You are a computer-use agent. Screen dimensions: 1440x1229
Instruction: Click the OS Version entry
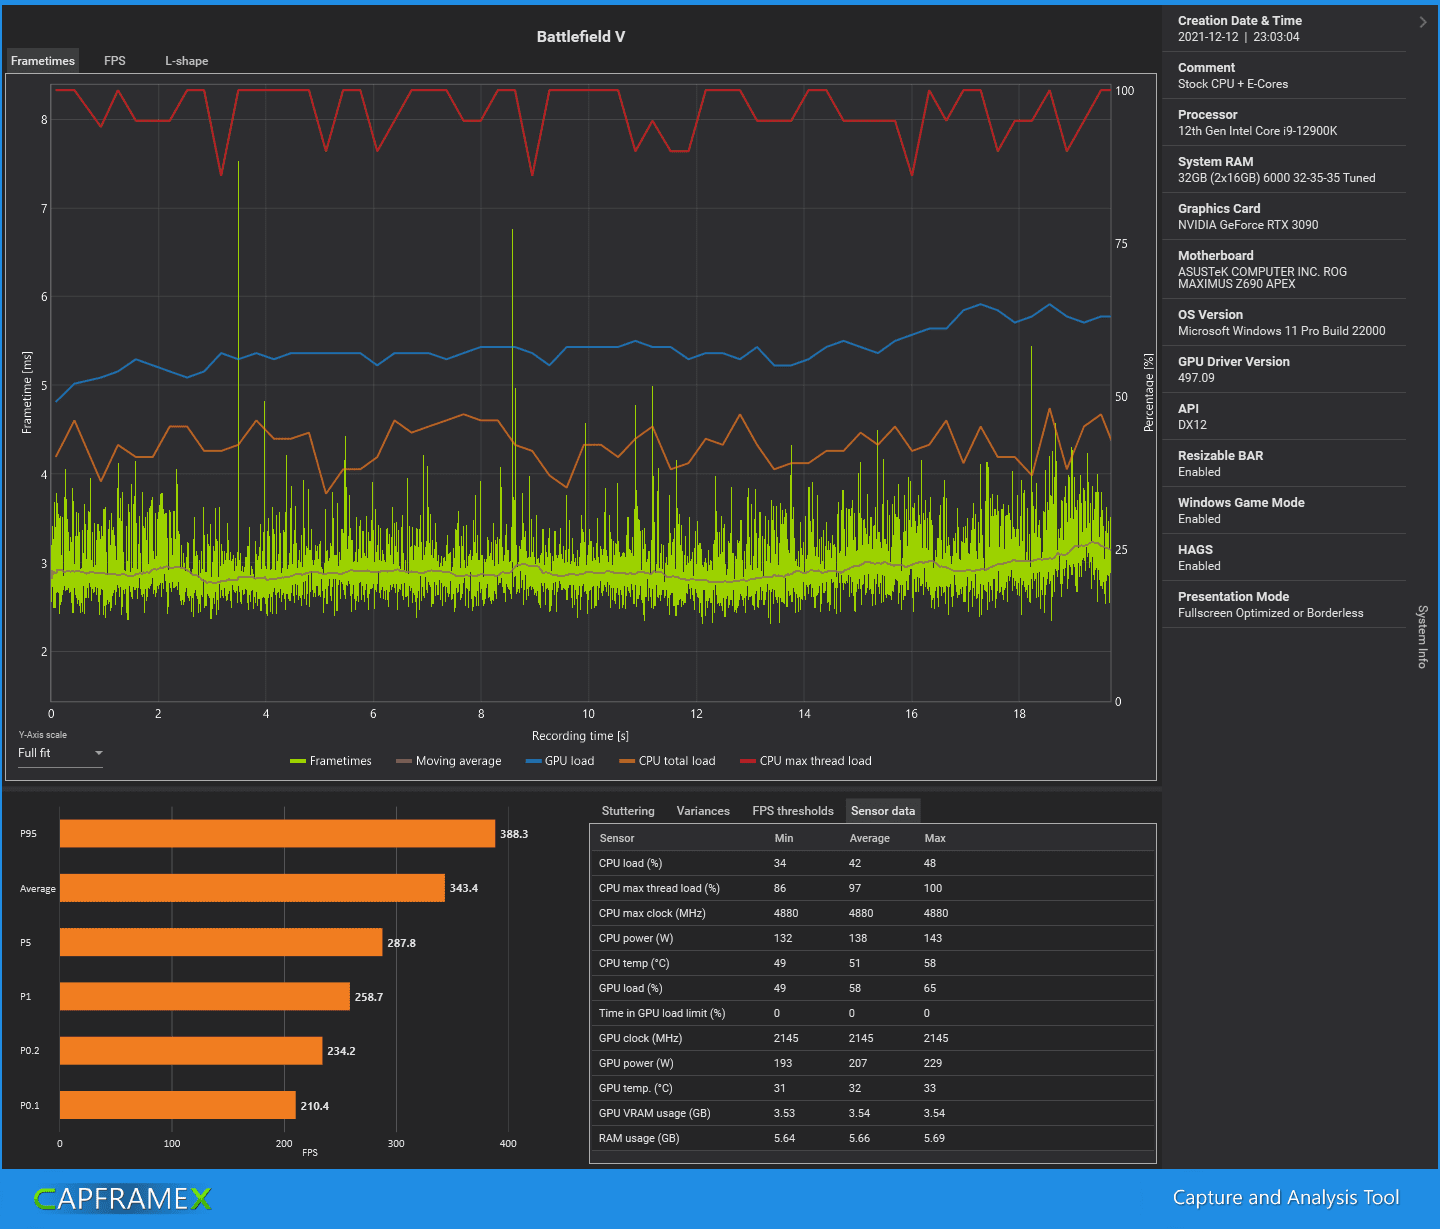[x=1285, y=323]
